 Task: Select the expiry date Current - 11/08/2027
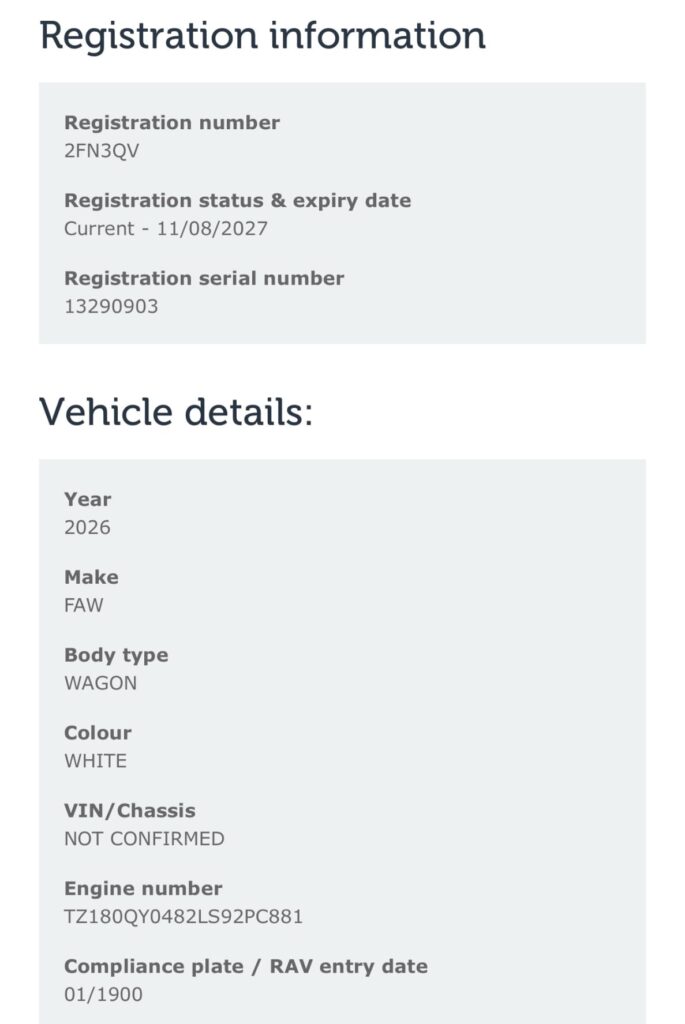(166, 229)
